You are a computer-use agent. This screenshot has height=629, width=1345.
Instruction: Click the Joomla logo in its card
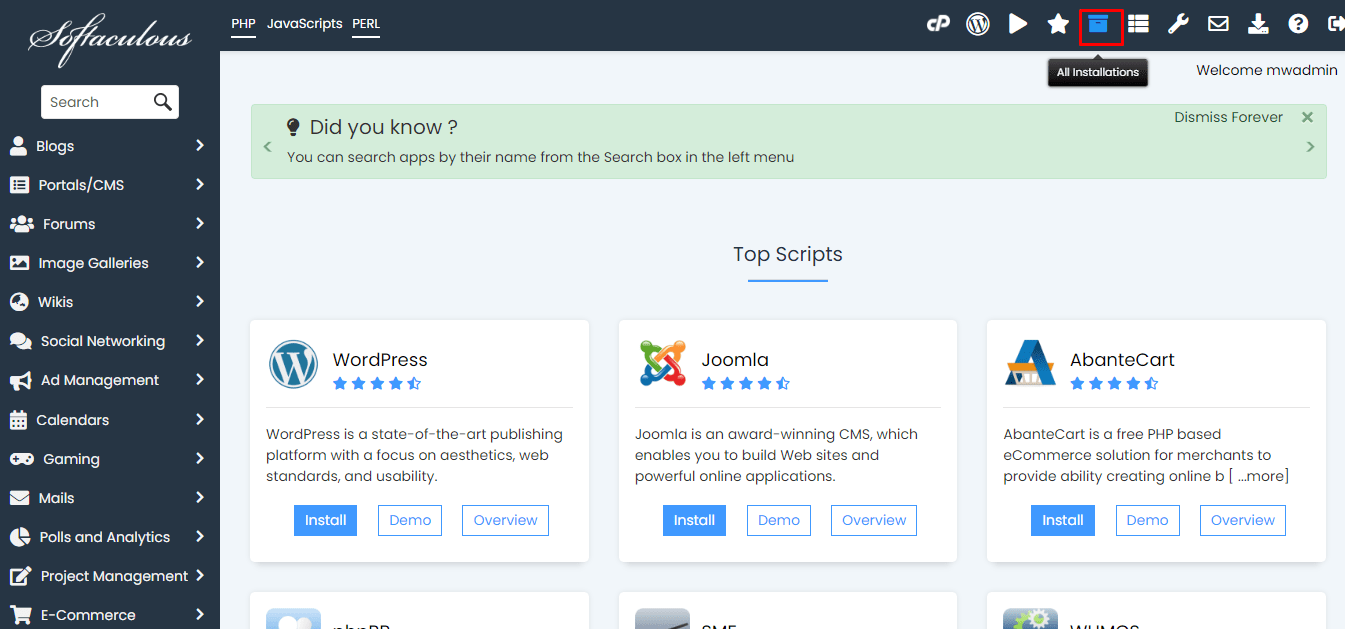[x=663, y=364]
